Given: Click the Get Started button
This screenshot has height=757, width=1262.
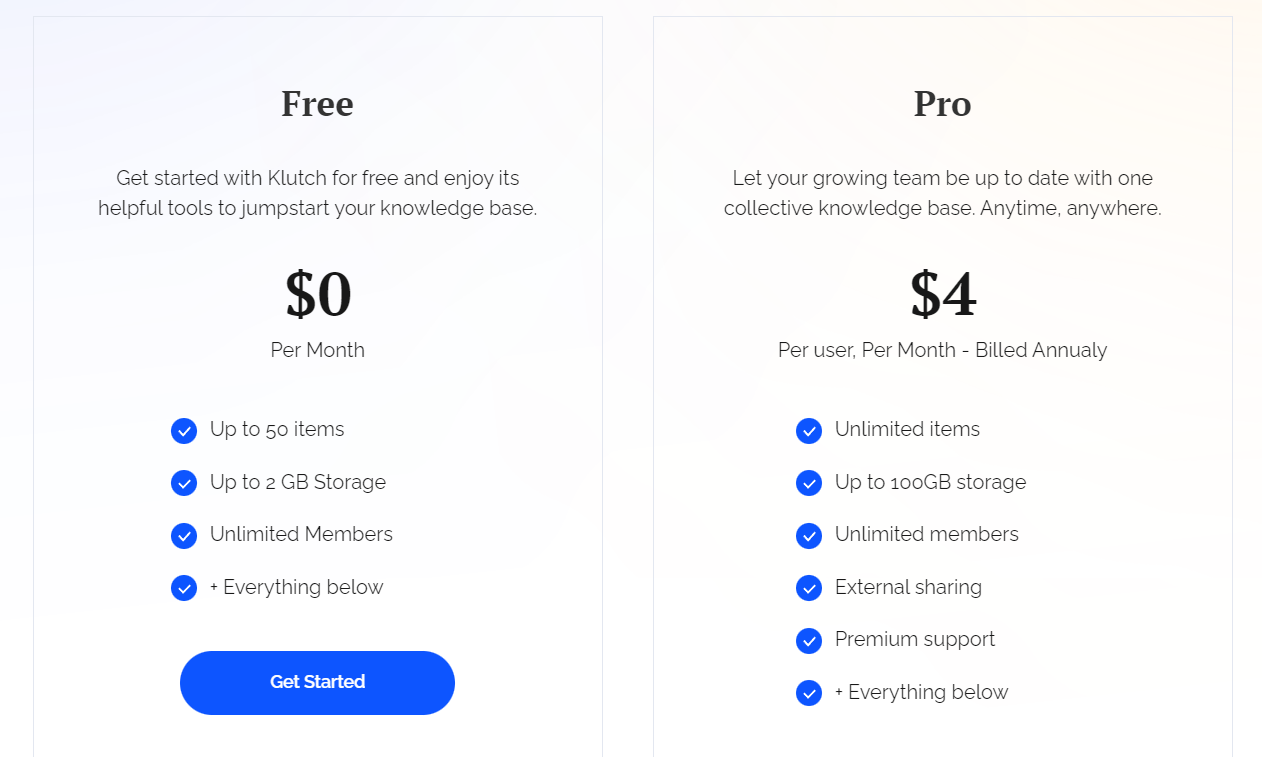Looking at the screenshot, I should point(317,682).
